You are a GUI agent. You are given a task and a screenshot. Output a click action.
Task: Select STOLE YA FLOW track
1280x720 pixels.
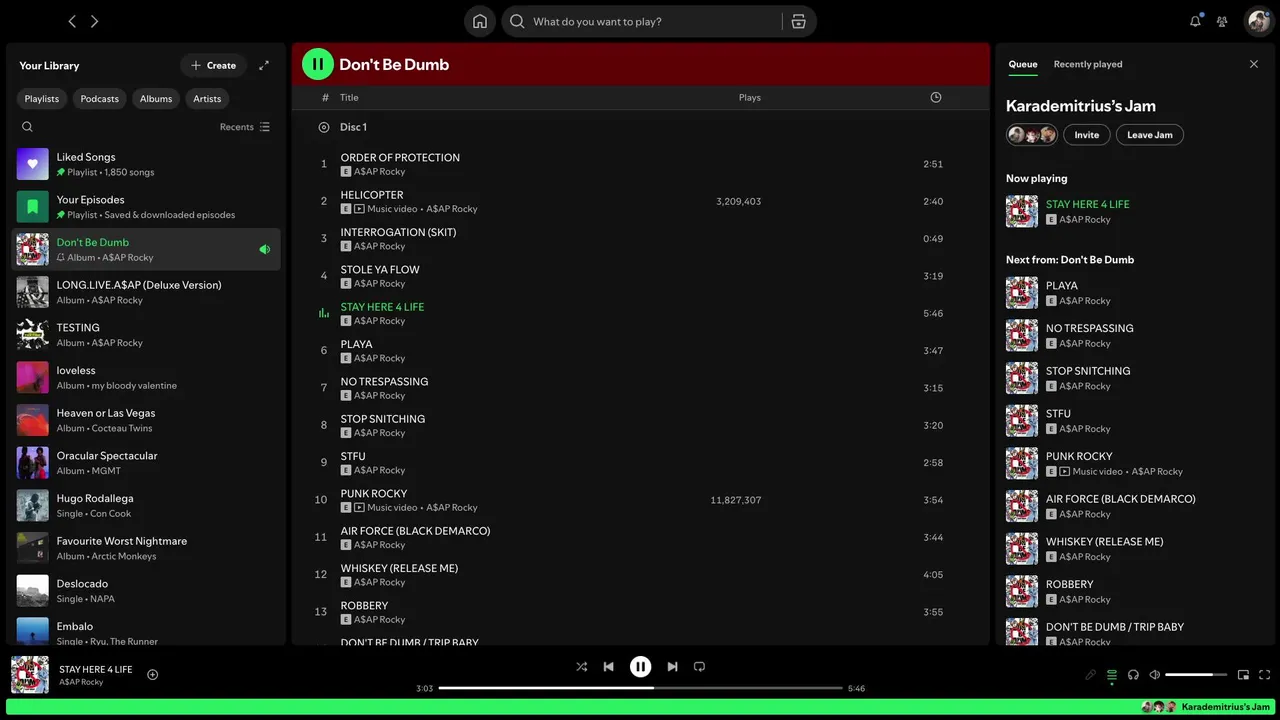click(640, 276)
